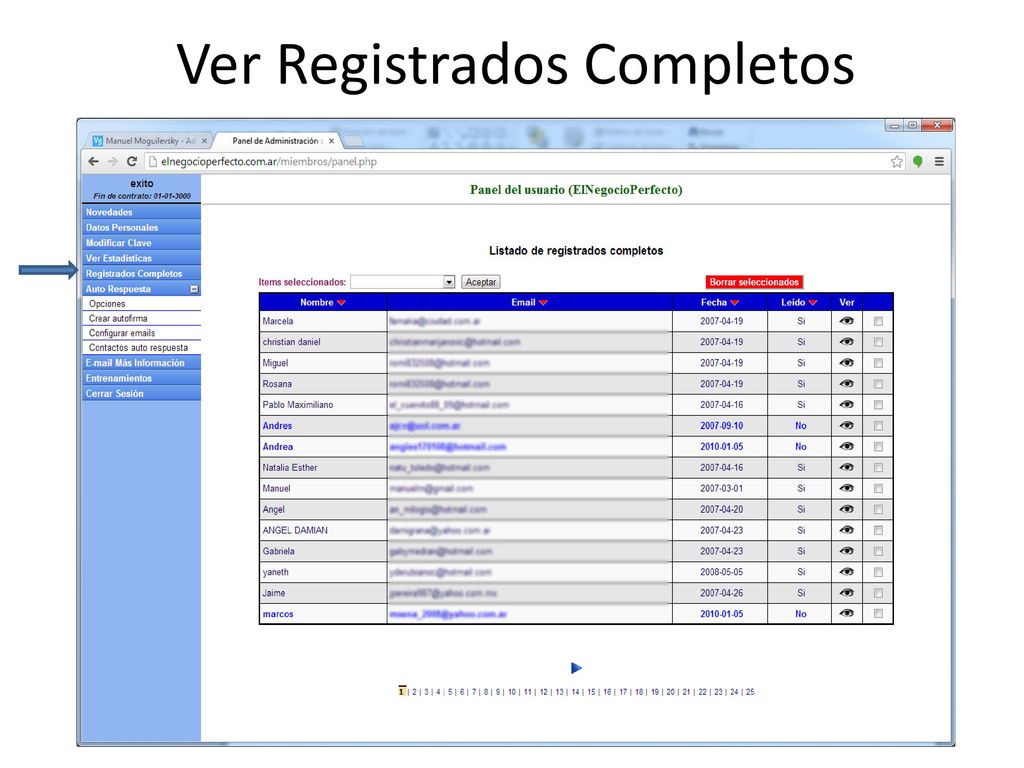Select Modificar Clave menu item
The image size is (1024, 768).
[141, 243]
